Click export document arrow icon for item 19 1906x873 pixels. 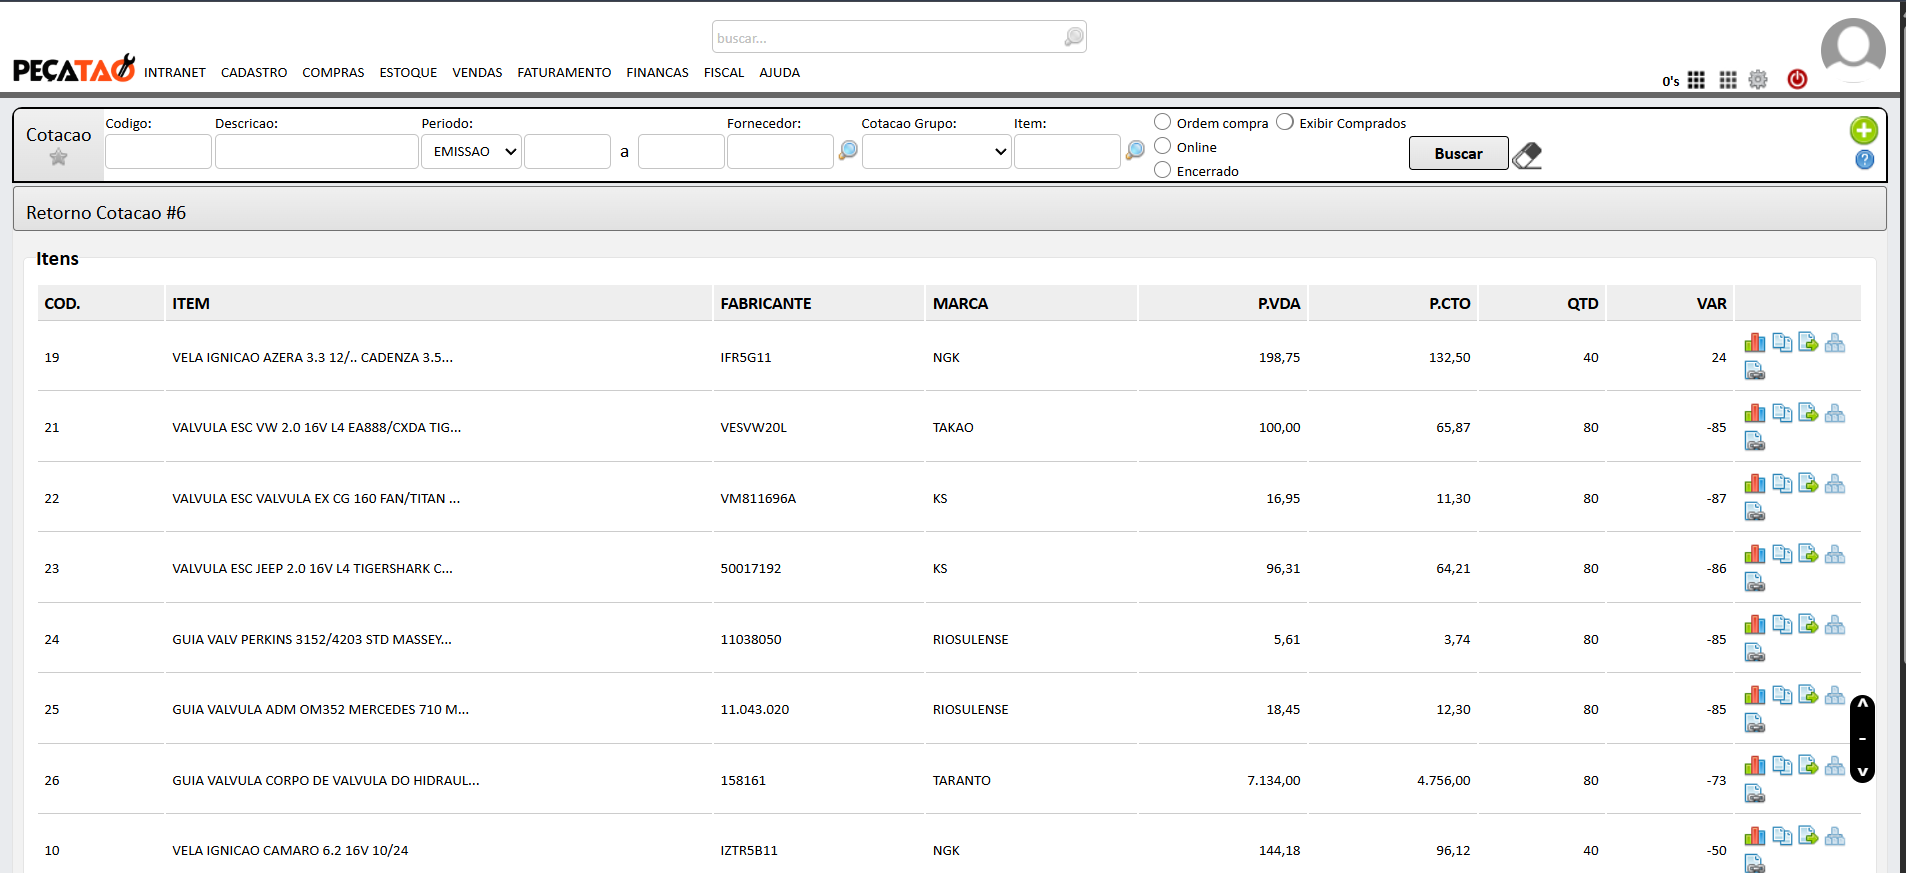point(1808,342)
